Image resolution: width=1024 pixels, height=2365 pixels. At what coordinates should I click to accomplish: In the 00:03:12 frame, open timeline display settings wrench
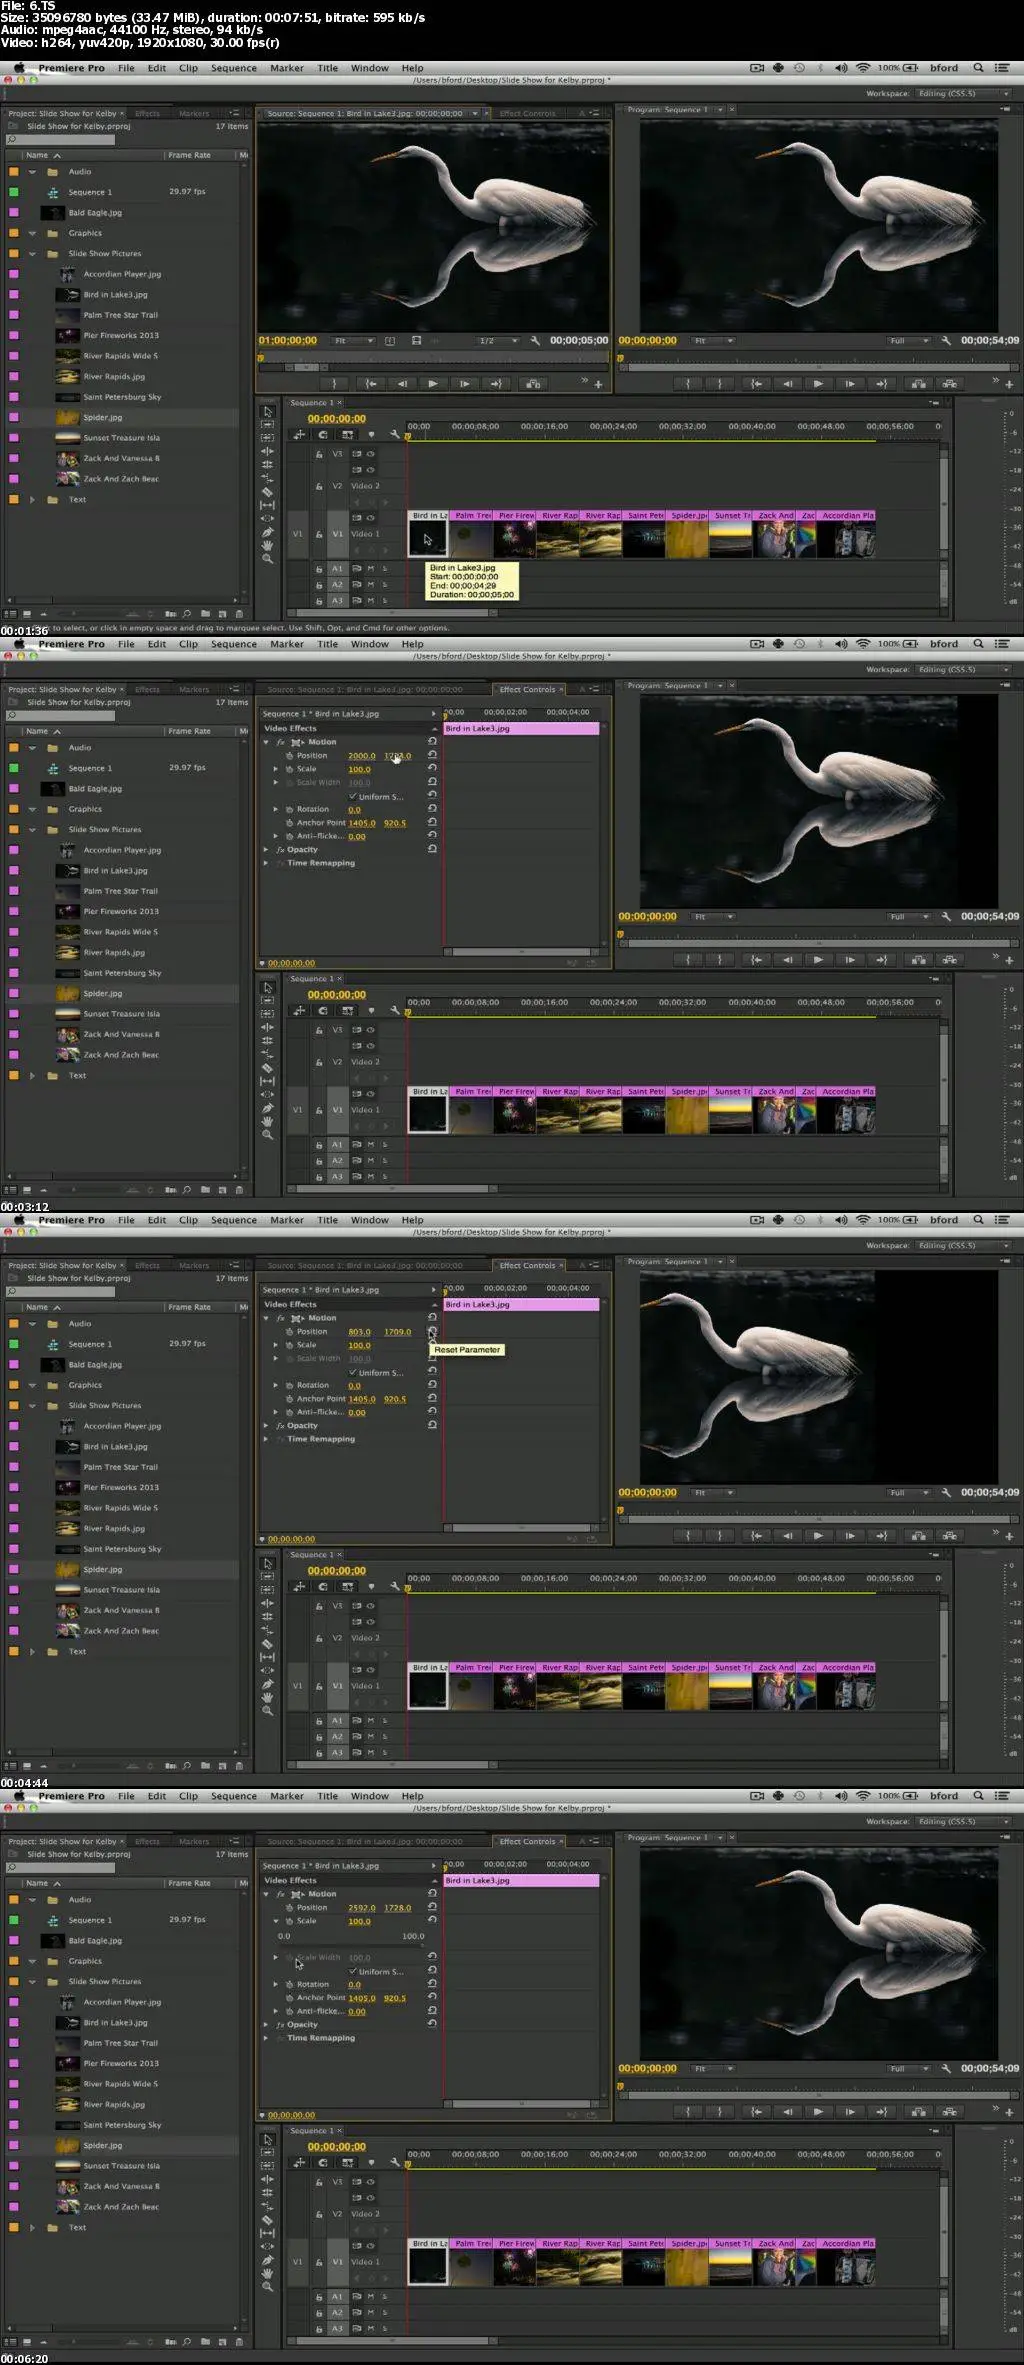pyautogui.click(x=395, y=1010)
